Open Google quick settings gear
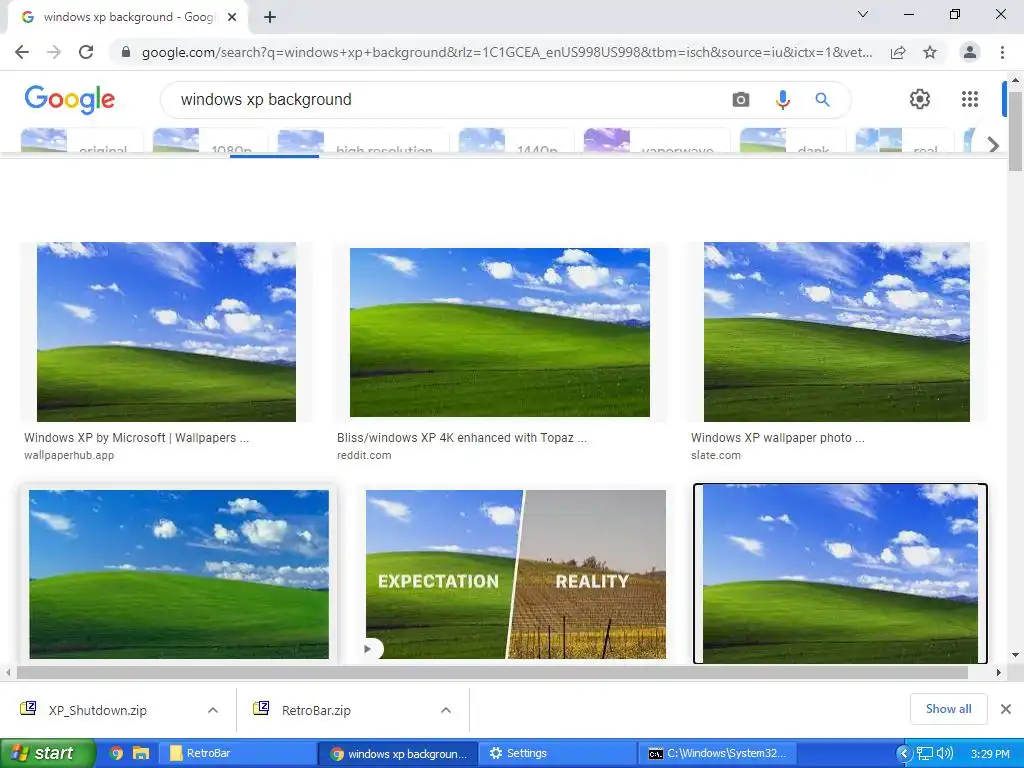Viewport: 1024px width, 768px height. pyautogui.click(x=920, y=99)
